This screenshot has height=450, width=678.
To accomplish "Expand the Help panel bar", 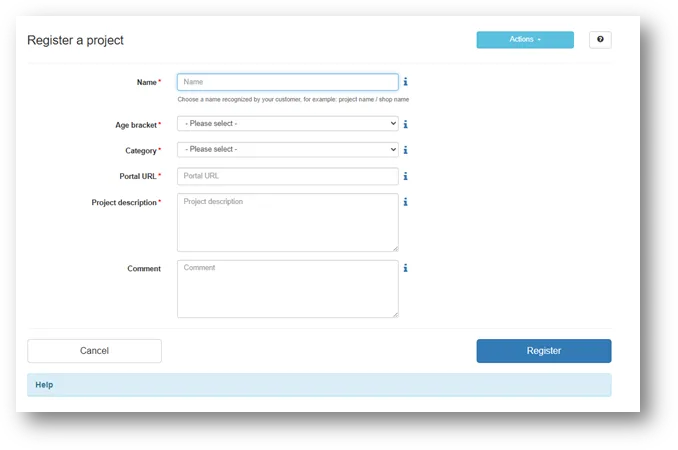I will [319, 385].
